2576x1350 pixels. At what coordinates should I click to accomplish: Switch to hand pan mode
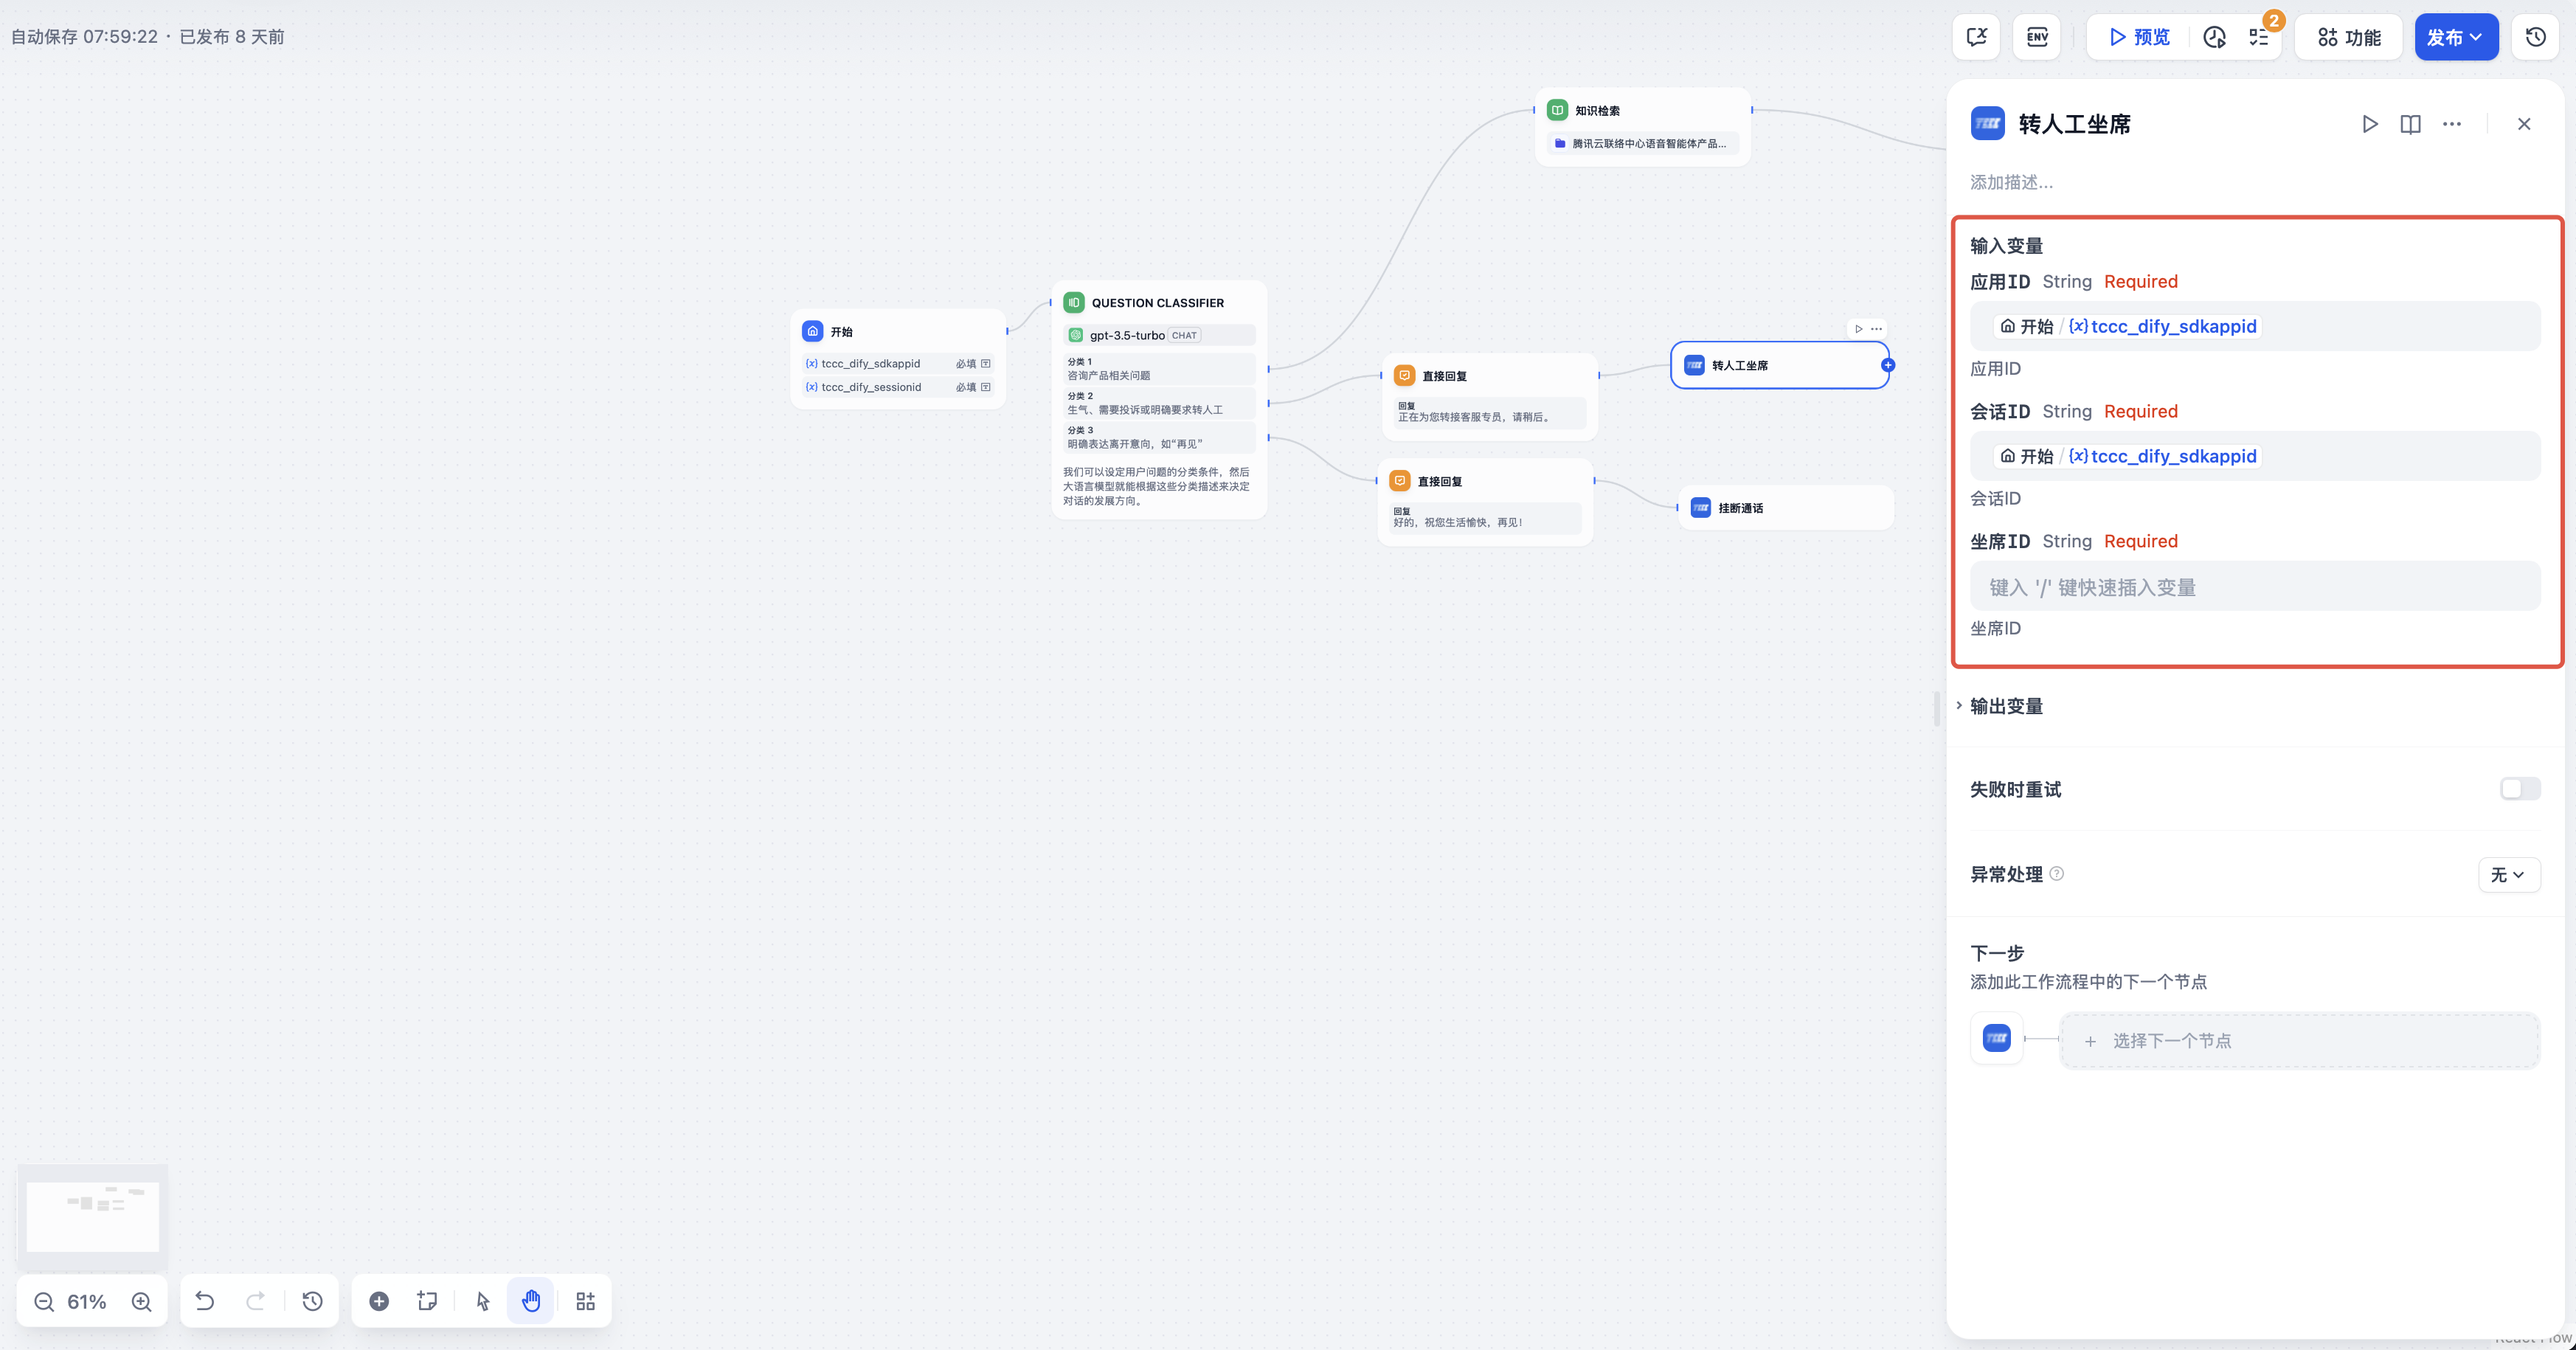coord(531,1301)
